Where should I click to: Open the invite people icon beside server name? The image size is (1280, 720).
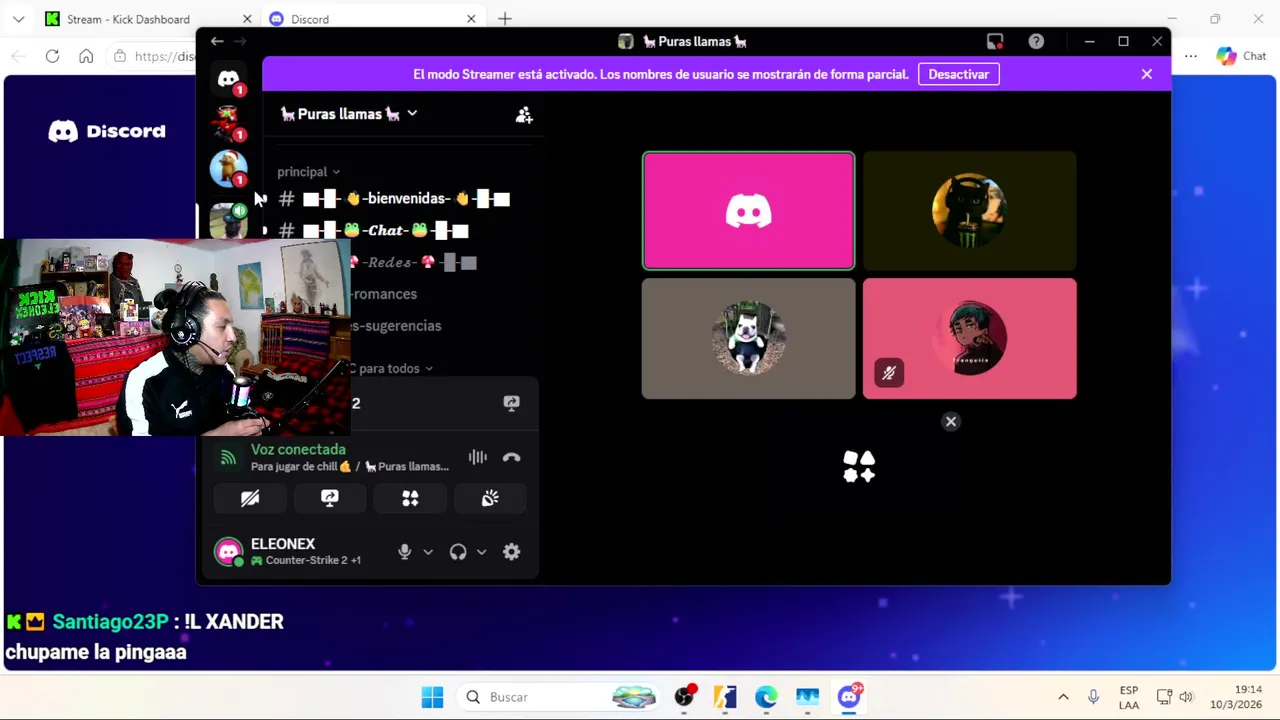tap(524, 115)
